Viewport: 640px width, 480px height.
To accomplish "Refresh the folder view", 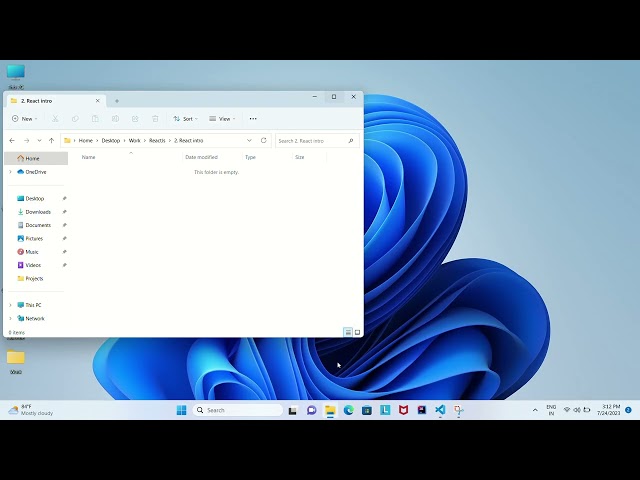I will click(x=264, y=140).
